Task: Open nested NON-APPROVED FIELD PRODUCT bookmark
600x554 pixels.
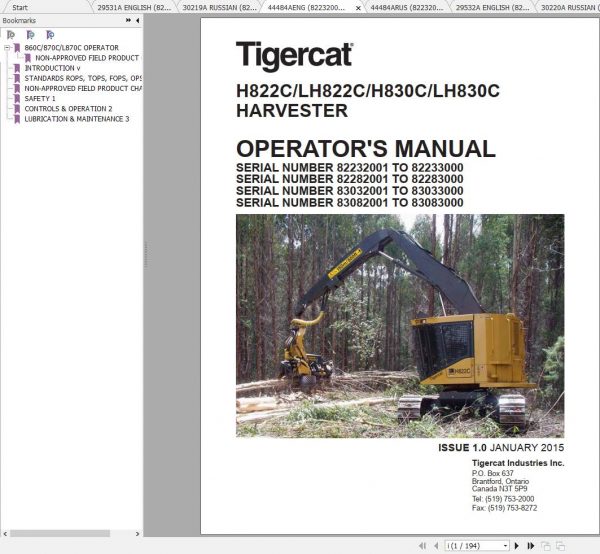Action: pos(87,58)
